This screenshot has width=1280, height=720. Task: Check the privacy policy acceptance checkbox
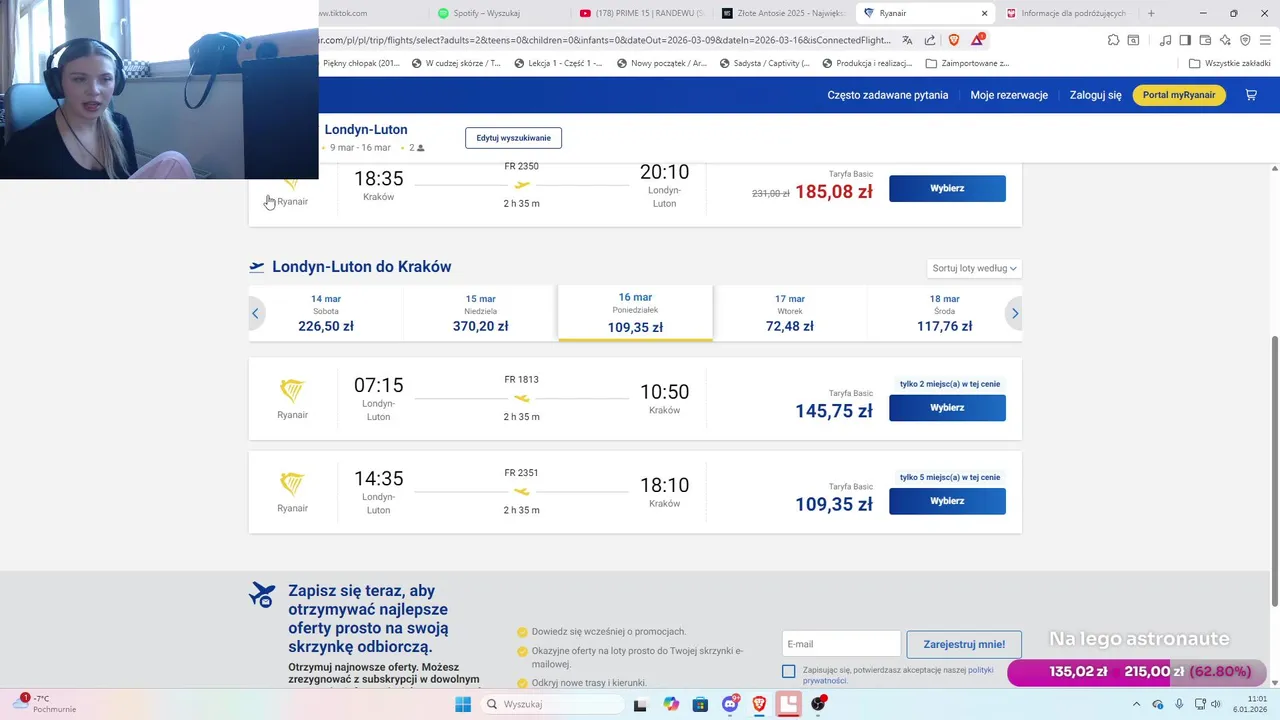789,671
